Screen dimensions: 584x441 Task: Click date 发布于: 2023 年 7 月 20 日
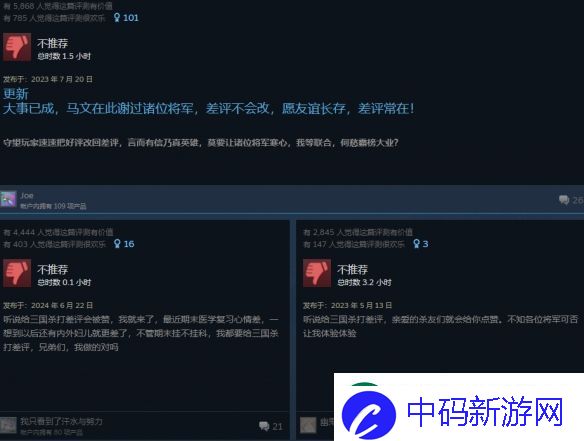(x=48, y=79)
